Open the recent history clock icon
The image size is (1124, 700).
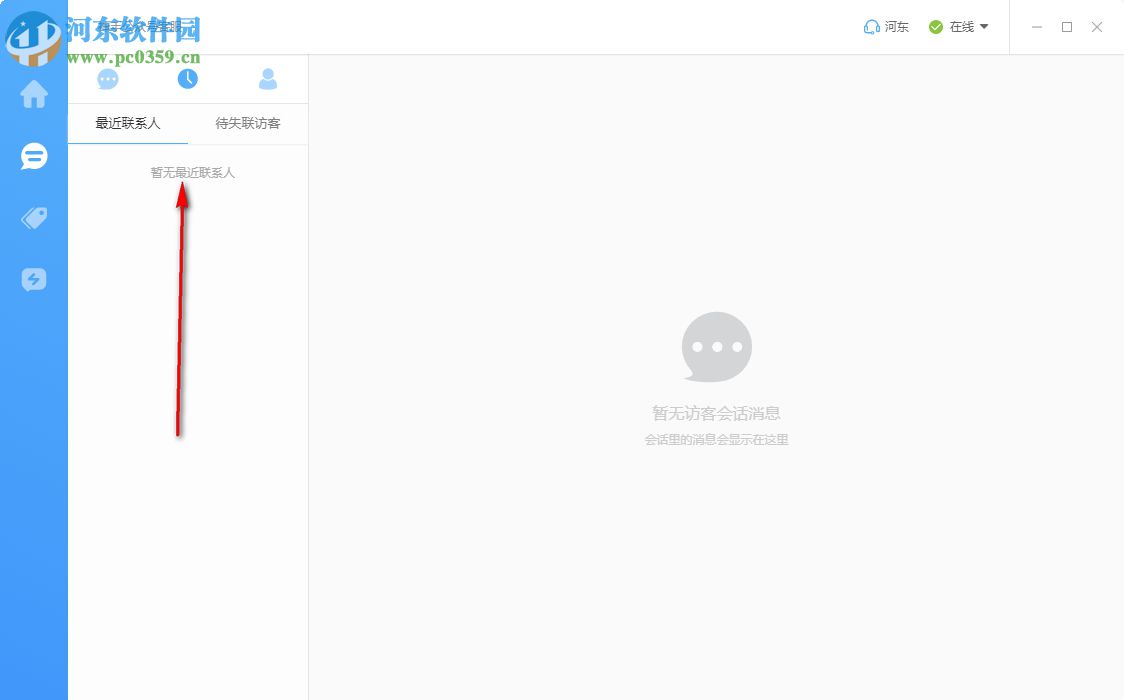(x=188, y=78)
